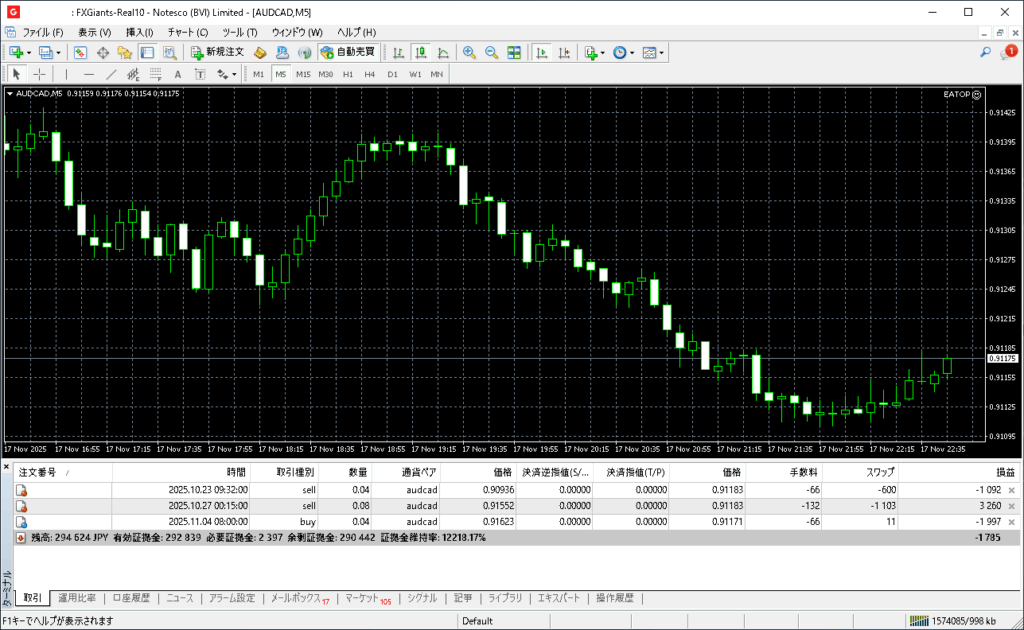Open the new chart dropdown arrow
Screen dimensions: 1024x630
coord(29,52)
